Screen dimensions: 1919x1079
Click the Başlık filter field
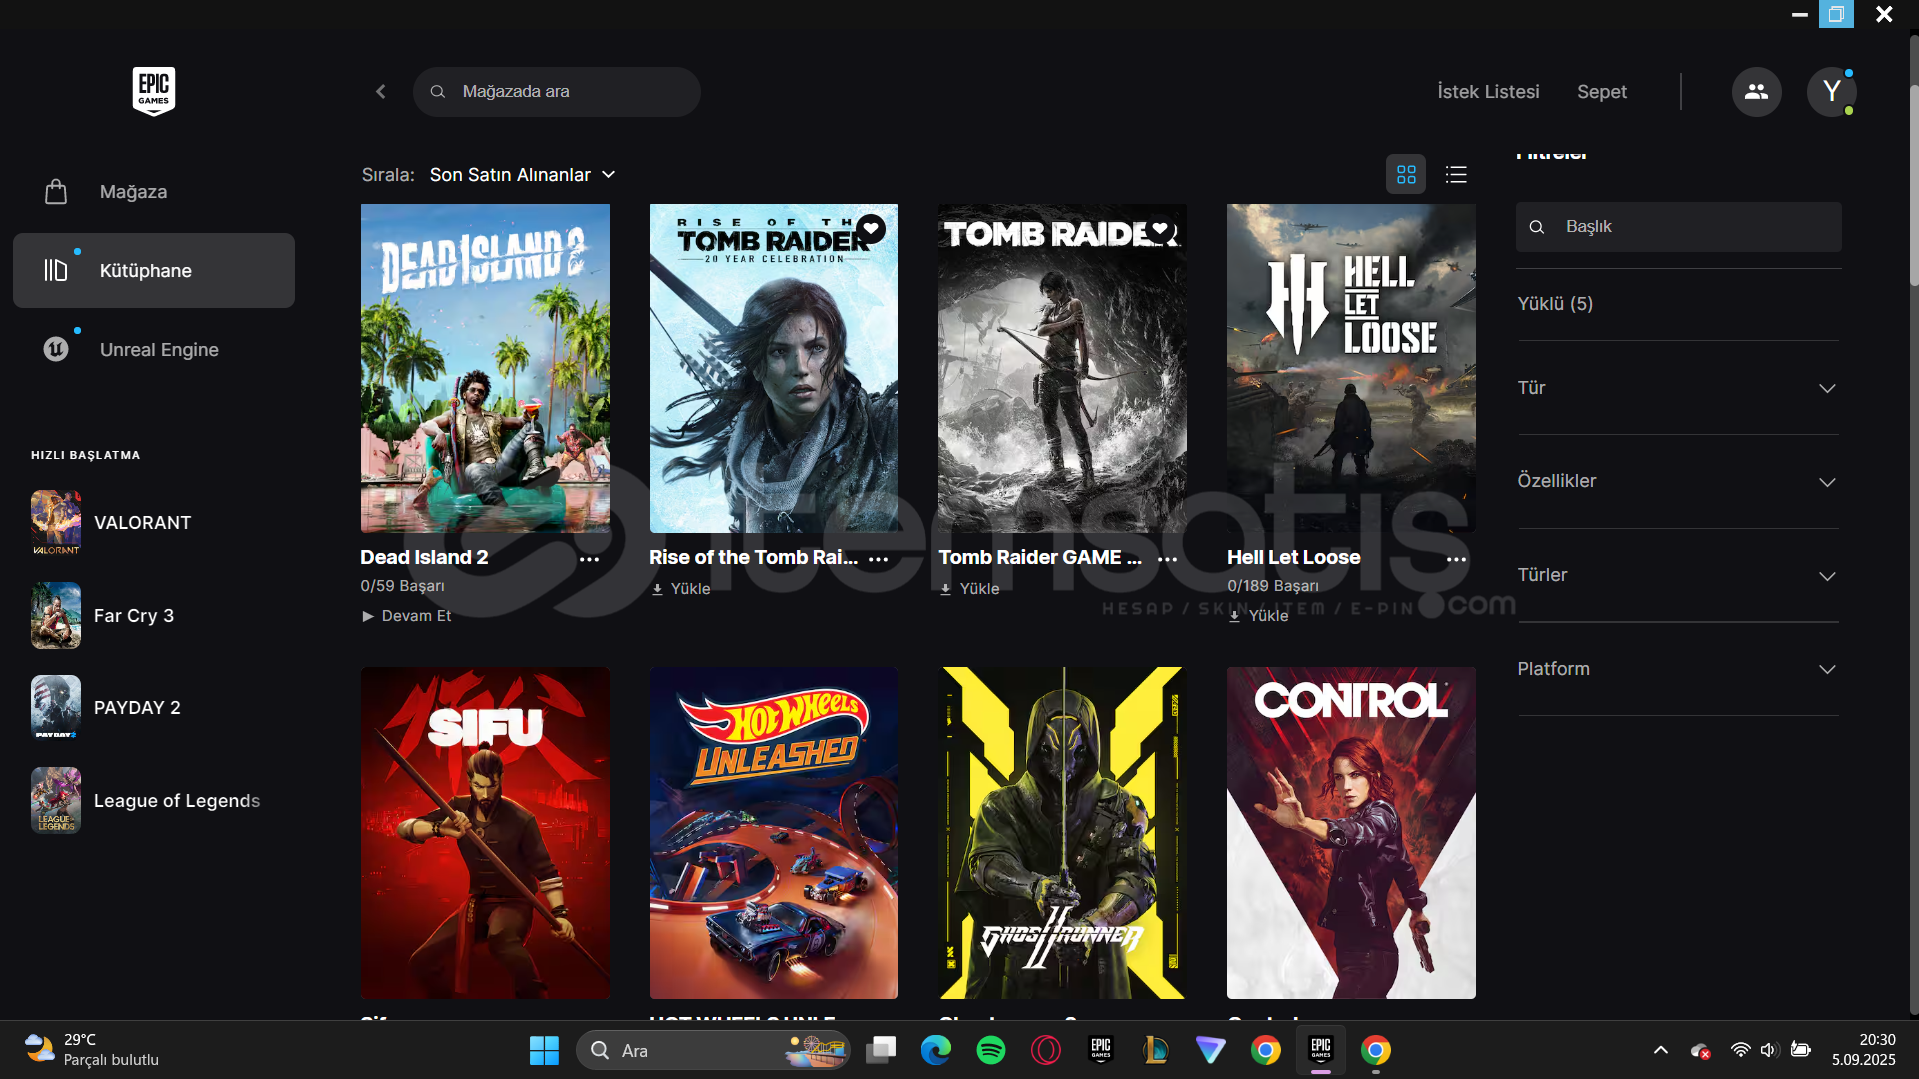pos(1679,227)
